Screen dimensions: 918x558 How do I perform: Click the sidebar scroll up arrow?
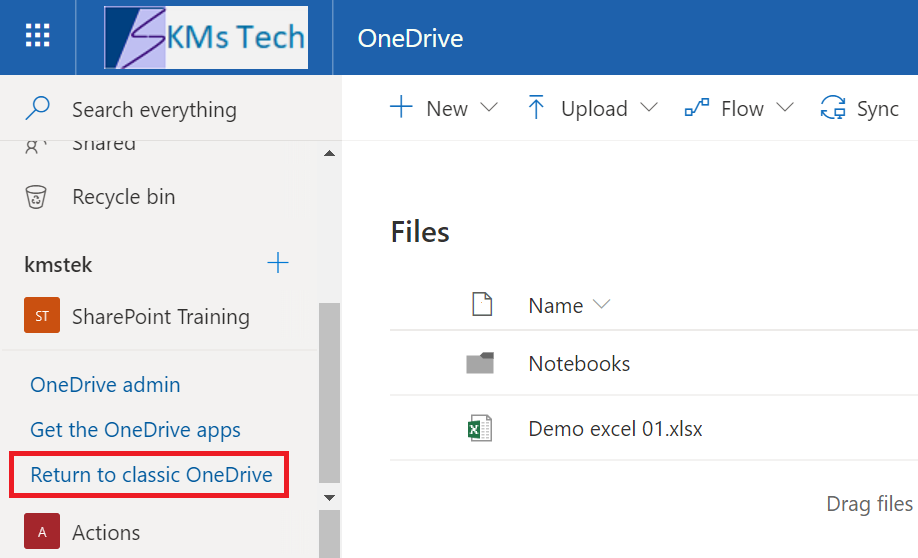click(330, 153)
